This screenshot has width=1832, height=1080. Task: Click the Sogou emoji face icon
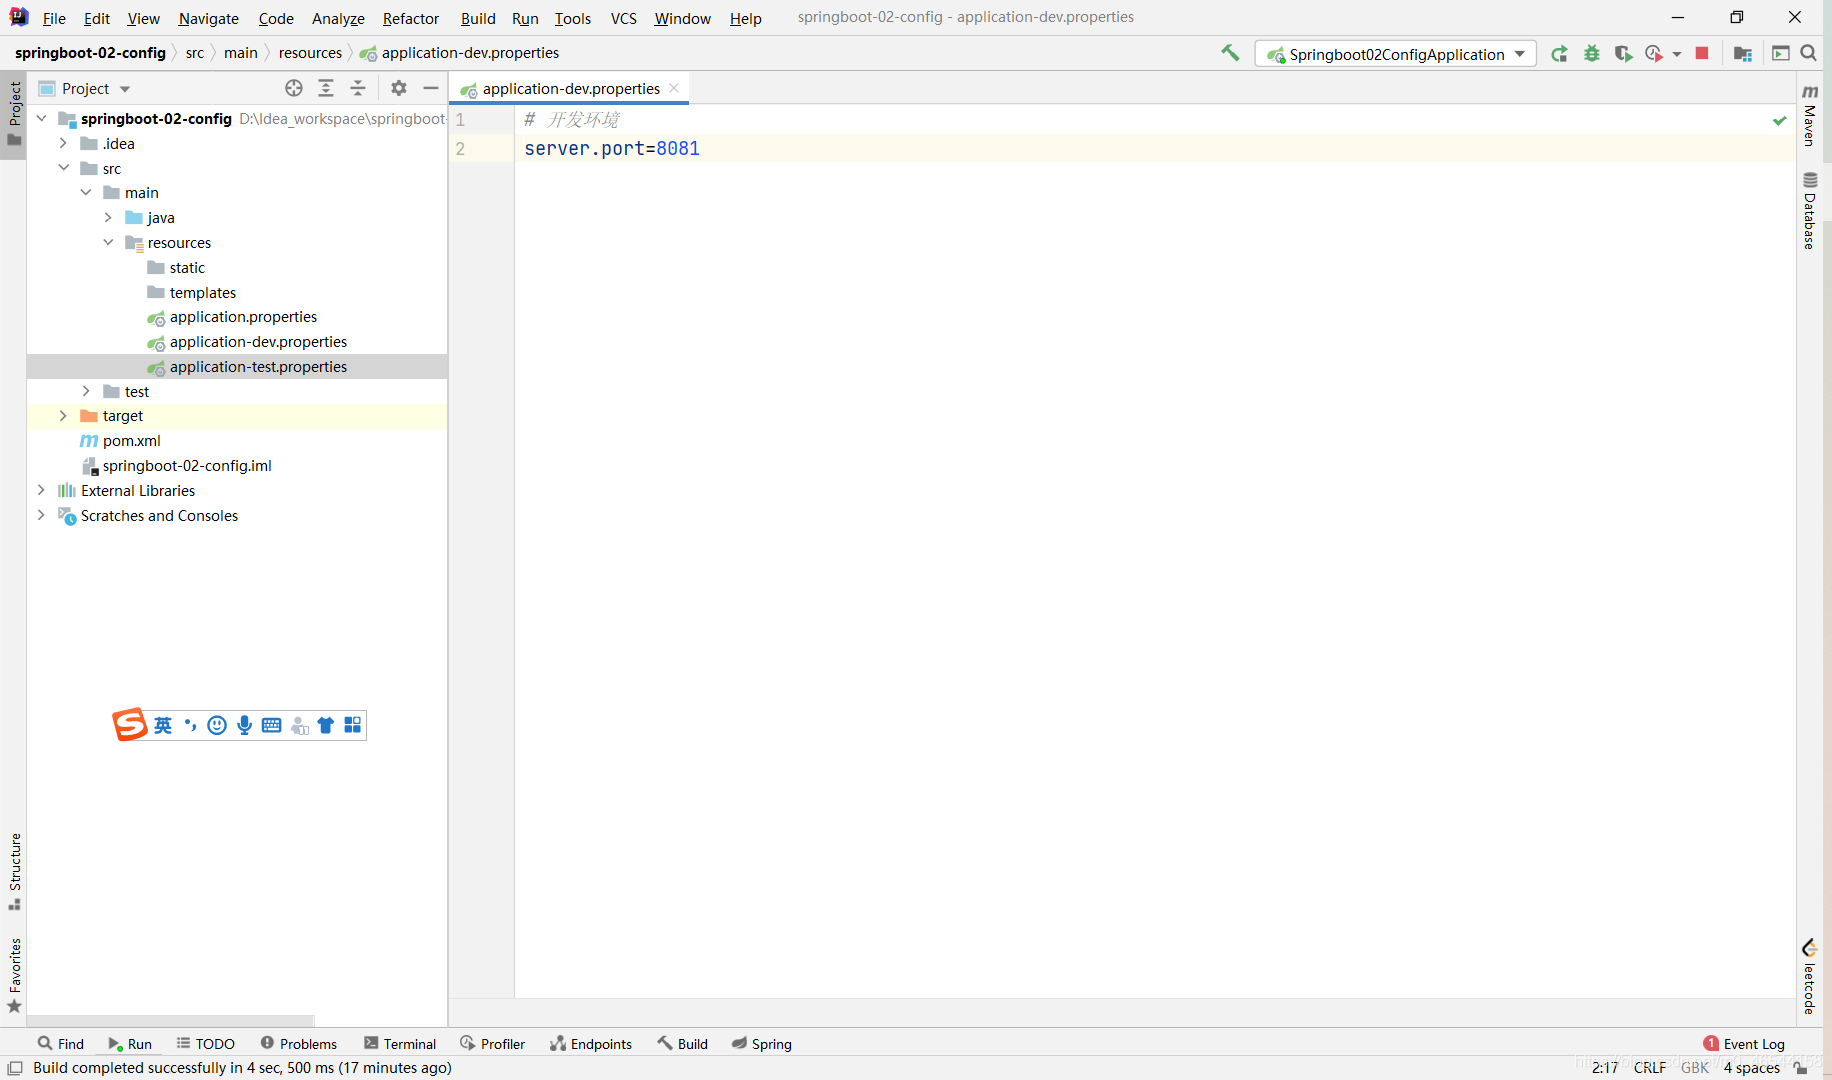click(217, 725)
